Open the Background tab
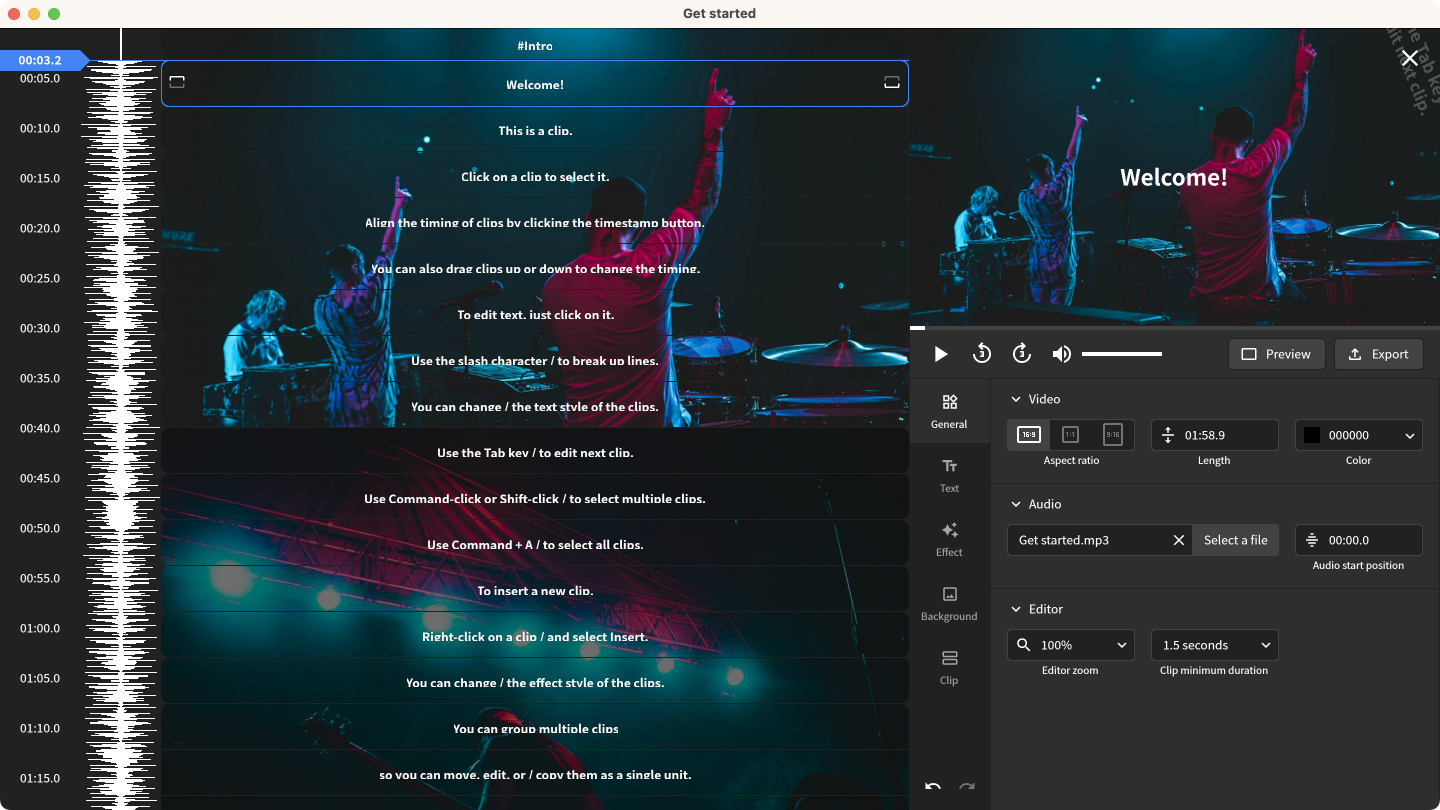 pyautogui.click(x=949, y=603)
